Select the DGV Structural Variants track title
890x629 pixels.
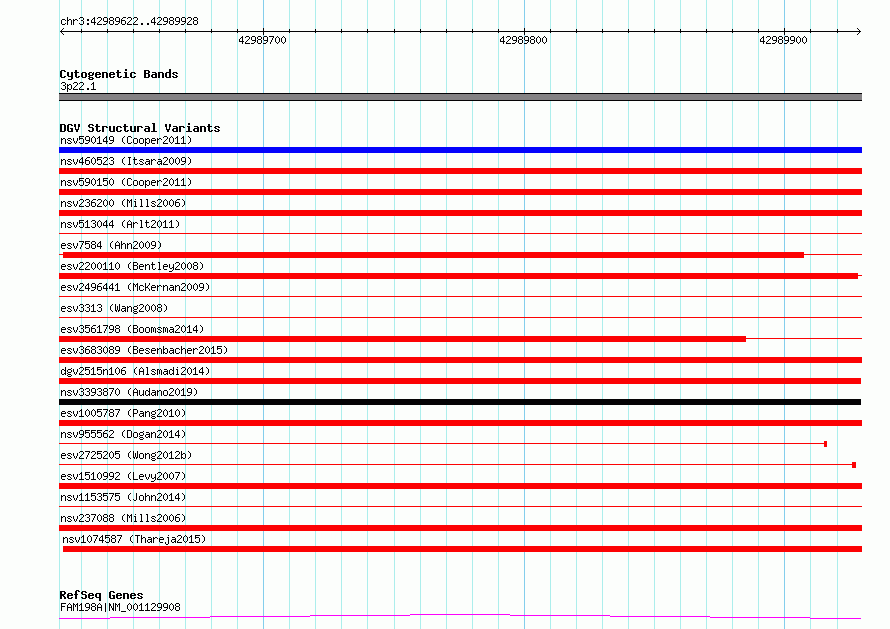coord(140,128)
